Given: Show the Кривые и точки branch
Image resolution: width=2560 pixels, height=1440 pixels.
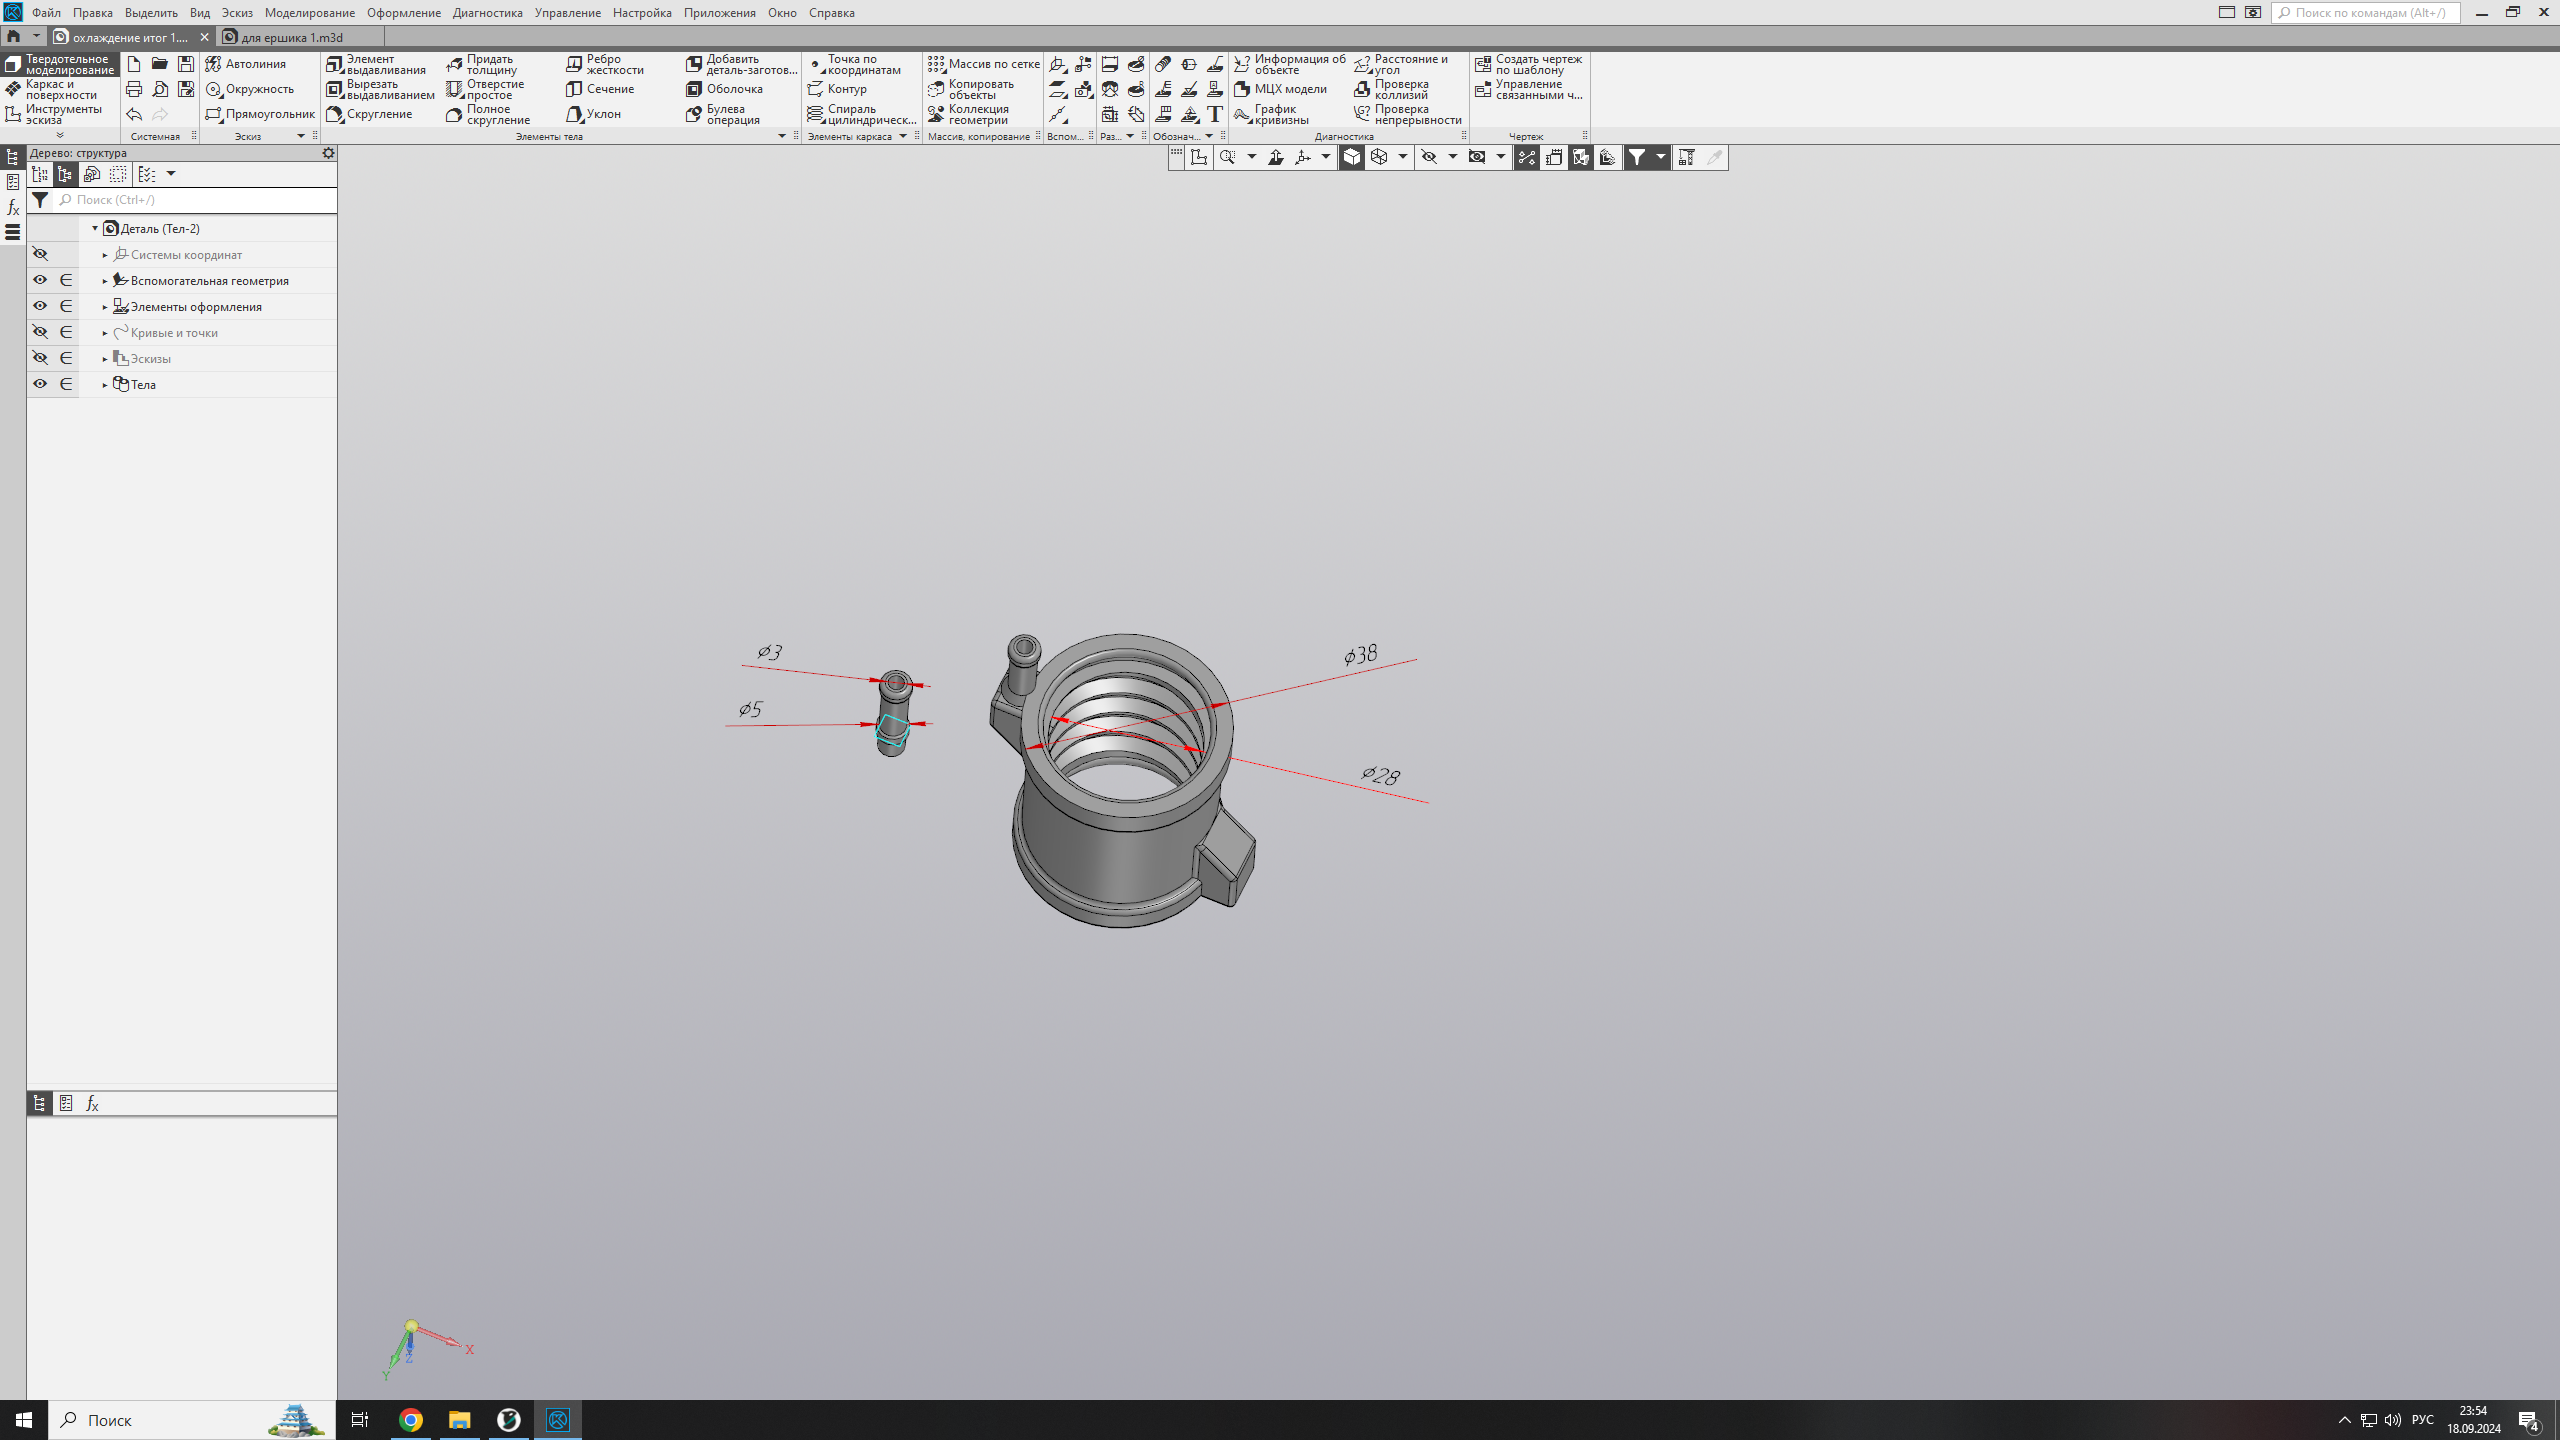Looking at the screenshot, I should click(x=40, y=332).
